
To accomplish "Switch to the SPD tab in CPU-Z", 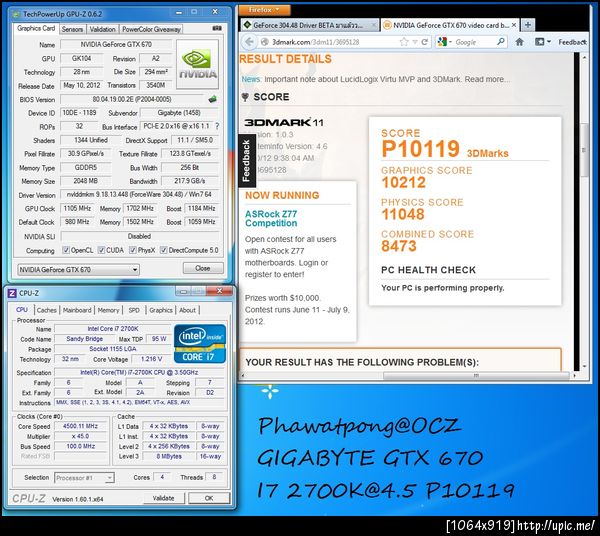I will [x=134, y=310].
